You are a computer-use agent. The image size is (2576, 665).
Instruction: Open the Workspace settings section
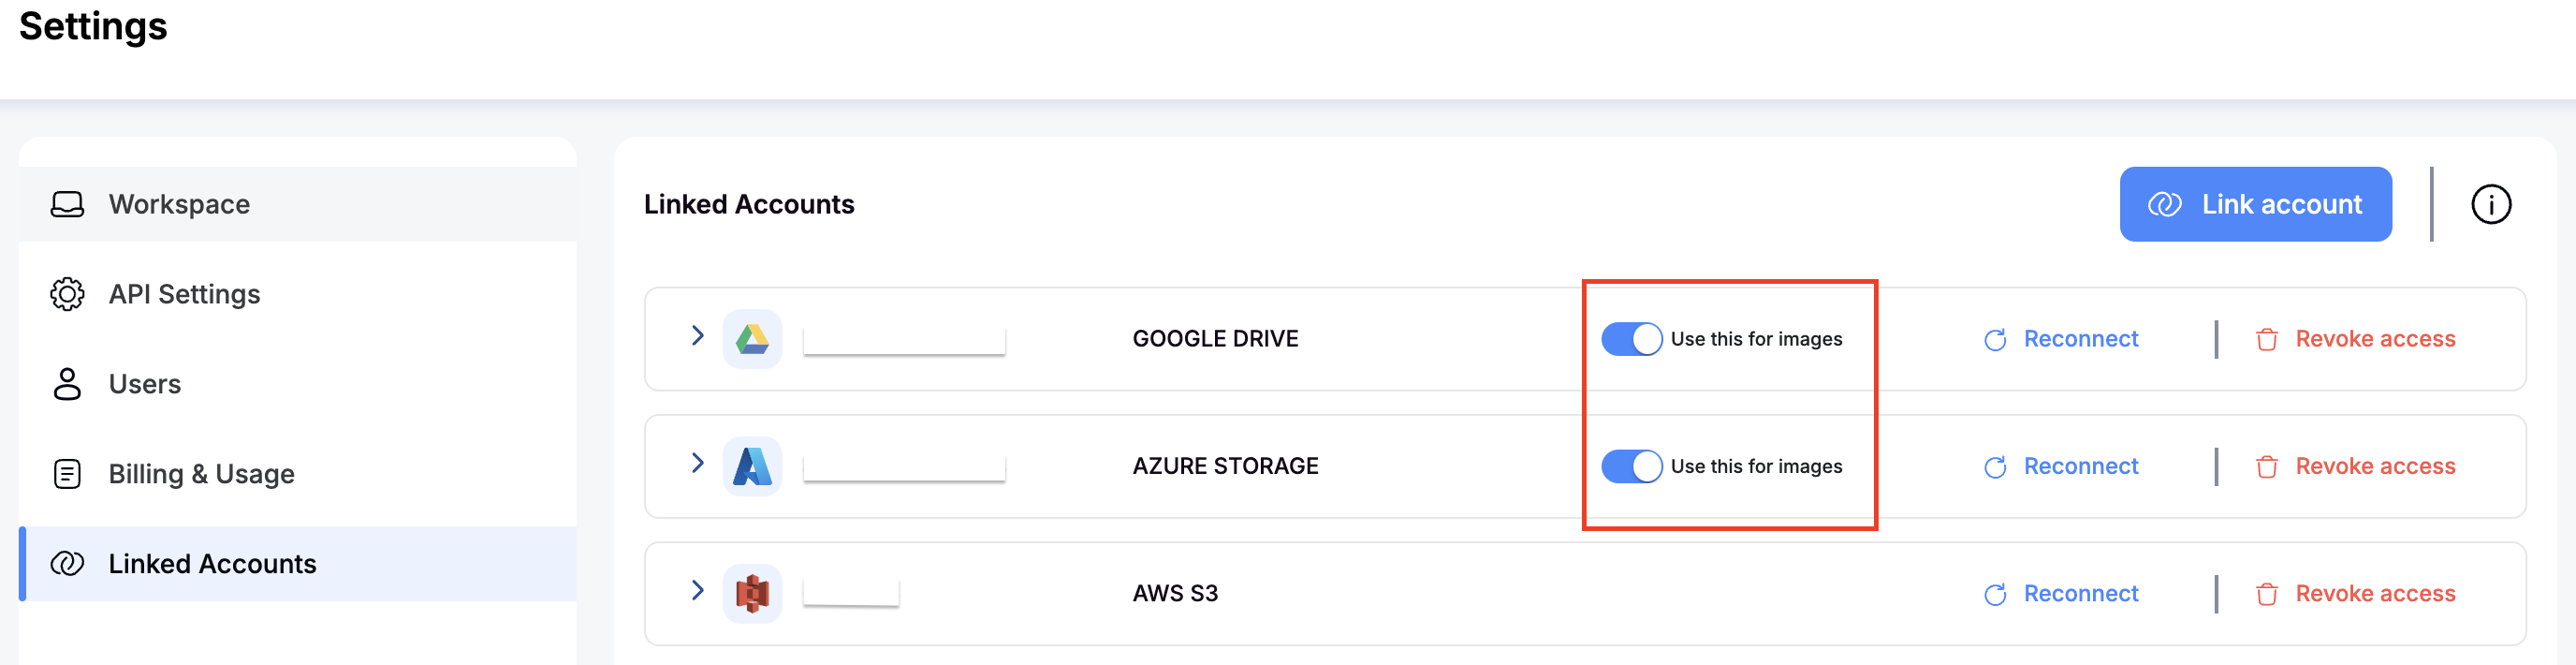(180, 204)
